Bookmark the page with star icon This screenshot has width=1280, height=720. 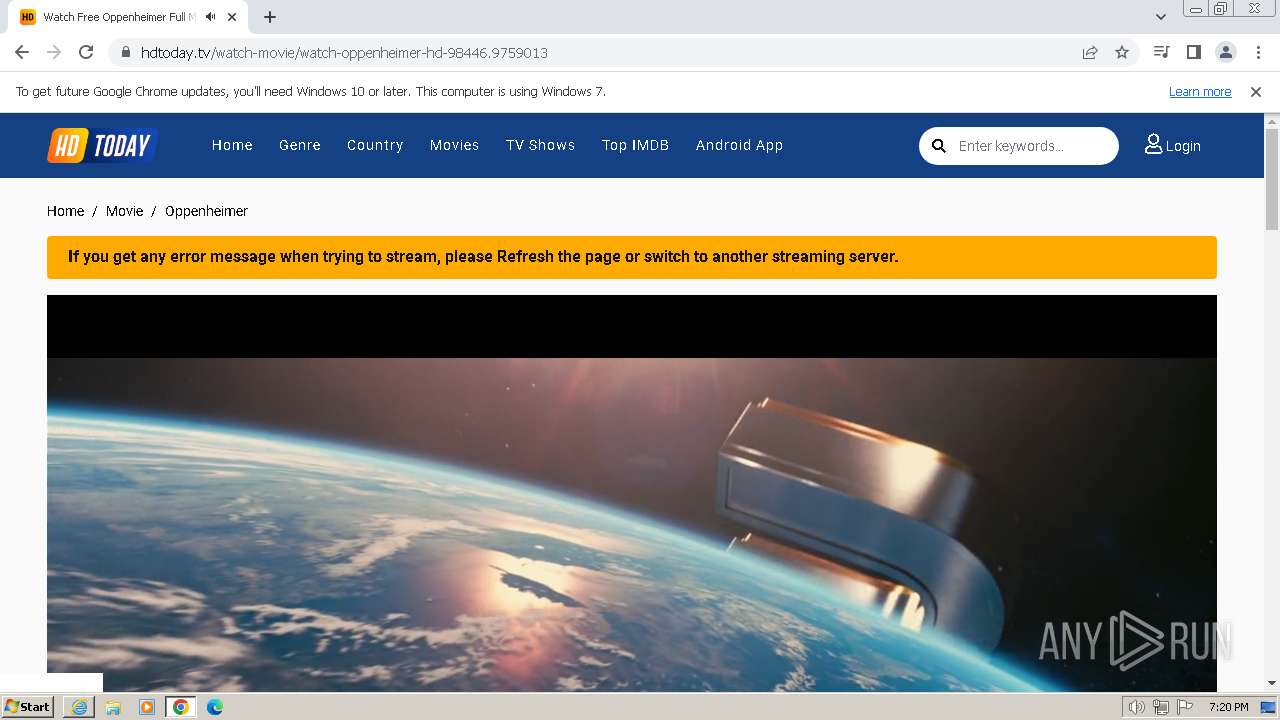[x=1122, y=52]
